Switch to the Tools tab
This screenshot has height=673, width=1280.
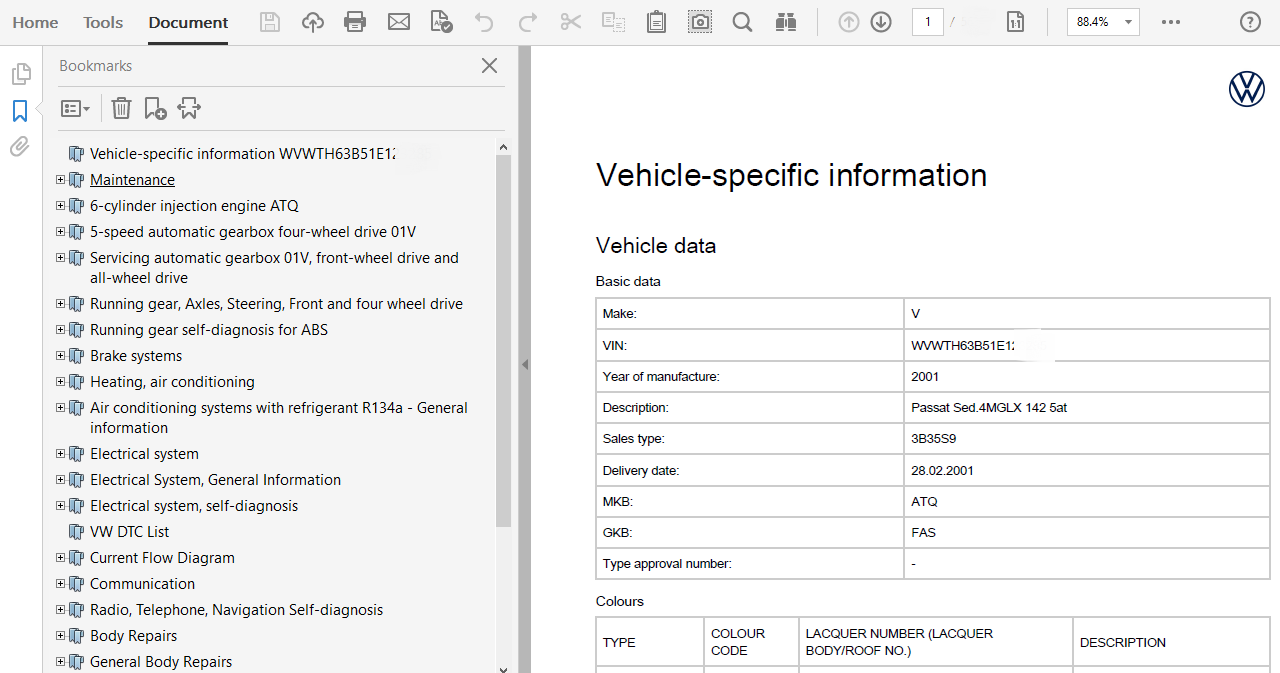pos(103,22)
